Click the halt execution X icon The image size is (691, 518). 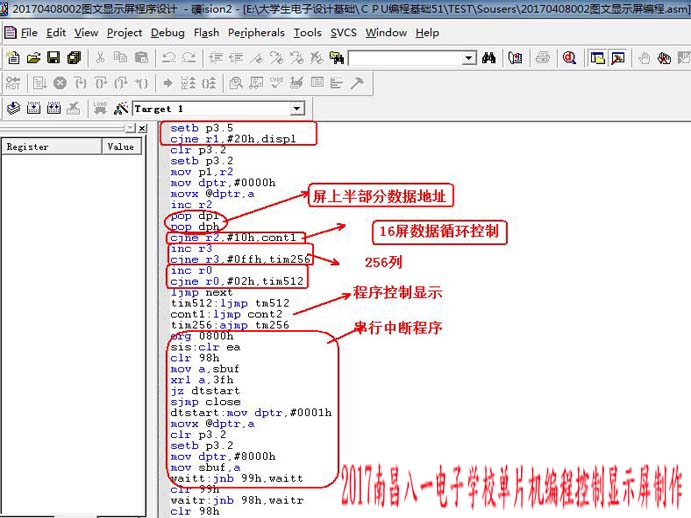pyautogui.click(x=60, y=83)
